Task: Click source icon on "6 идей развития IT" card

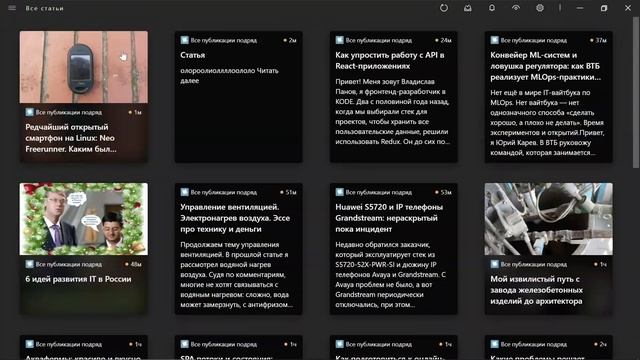Action: click(x=29, y=264)
